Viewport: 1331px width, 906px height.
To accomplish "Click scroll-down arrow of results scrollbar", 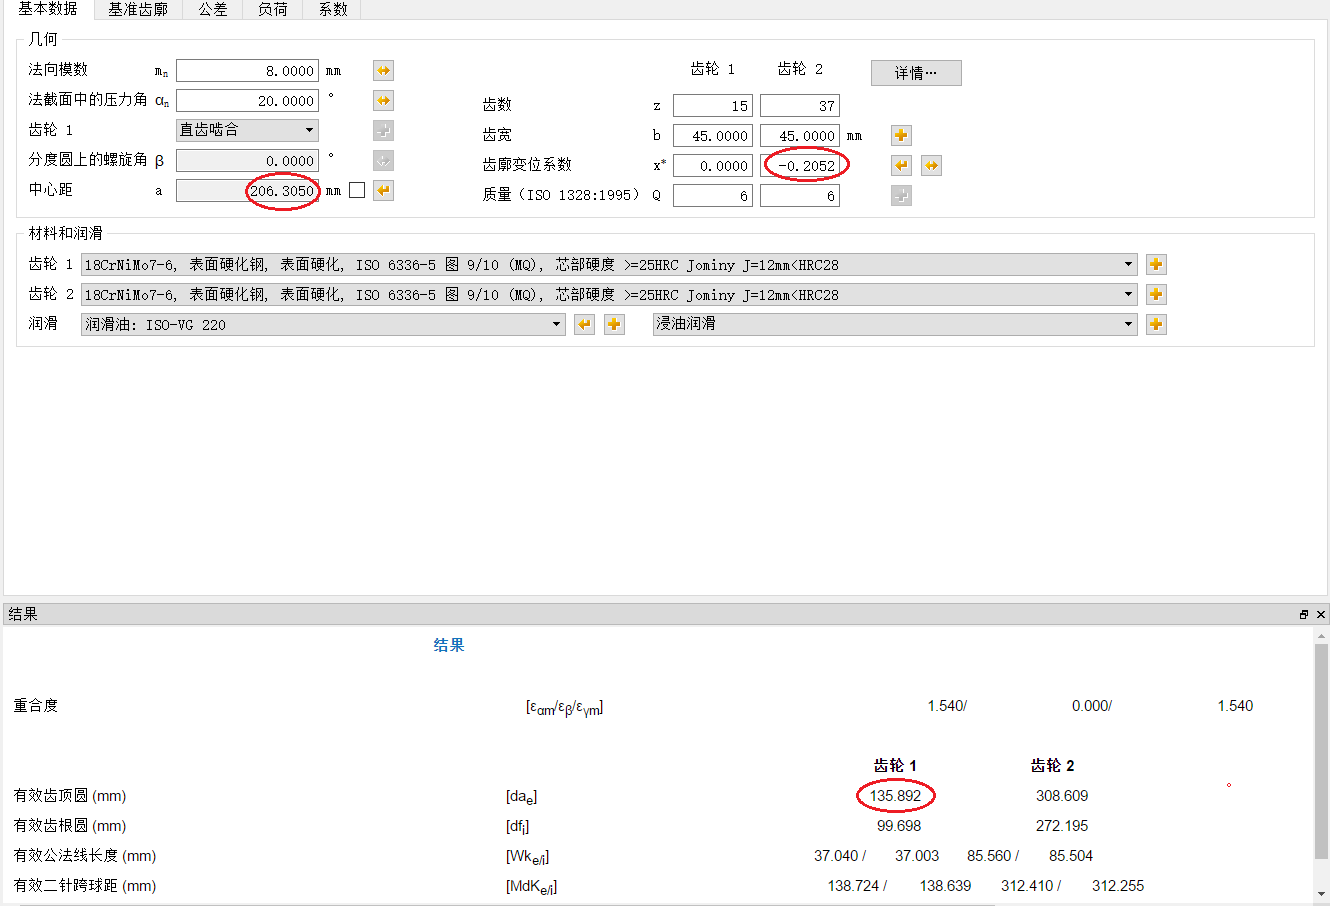I will 1322,893.
